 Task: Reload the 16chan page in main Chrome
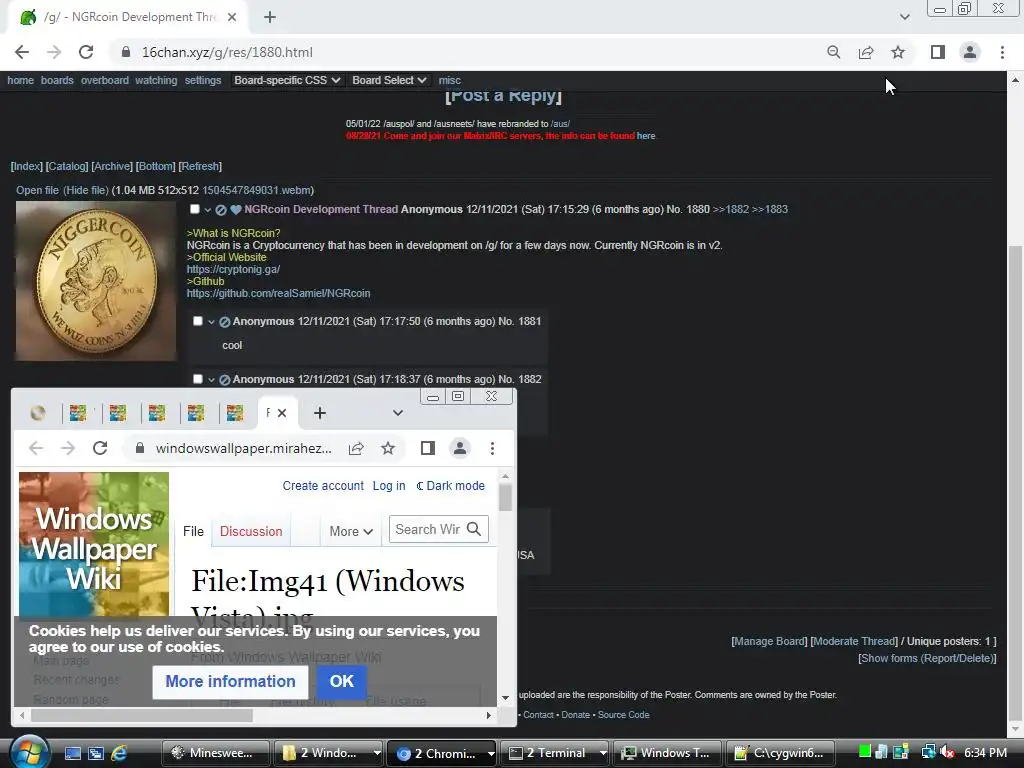click(86, 52)
